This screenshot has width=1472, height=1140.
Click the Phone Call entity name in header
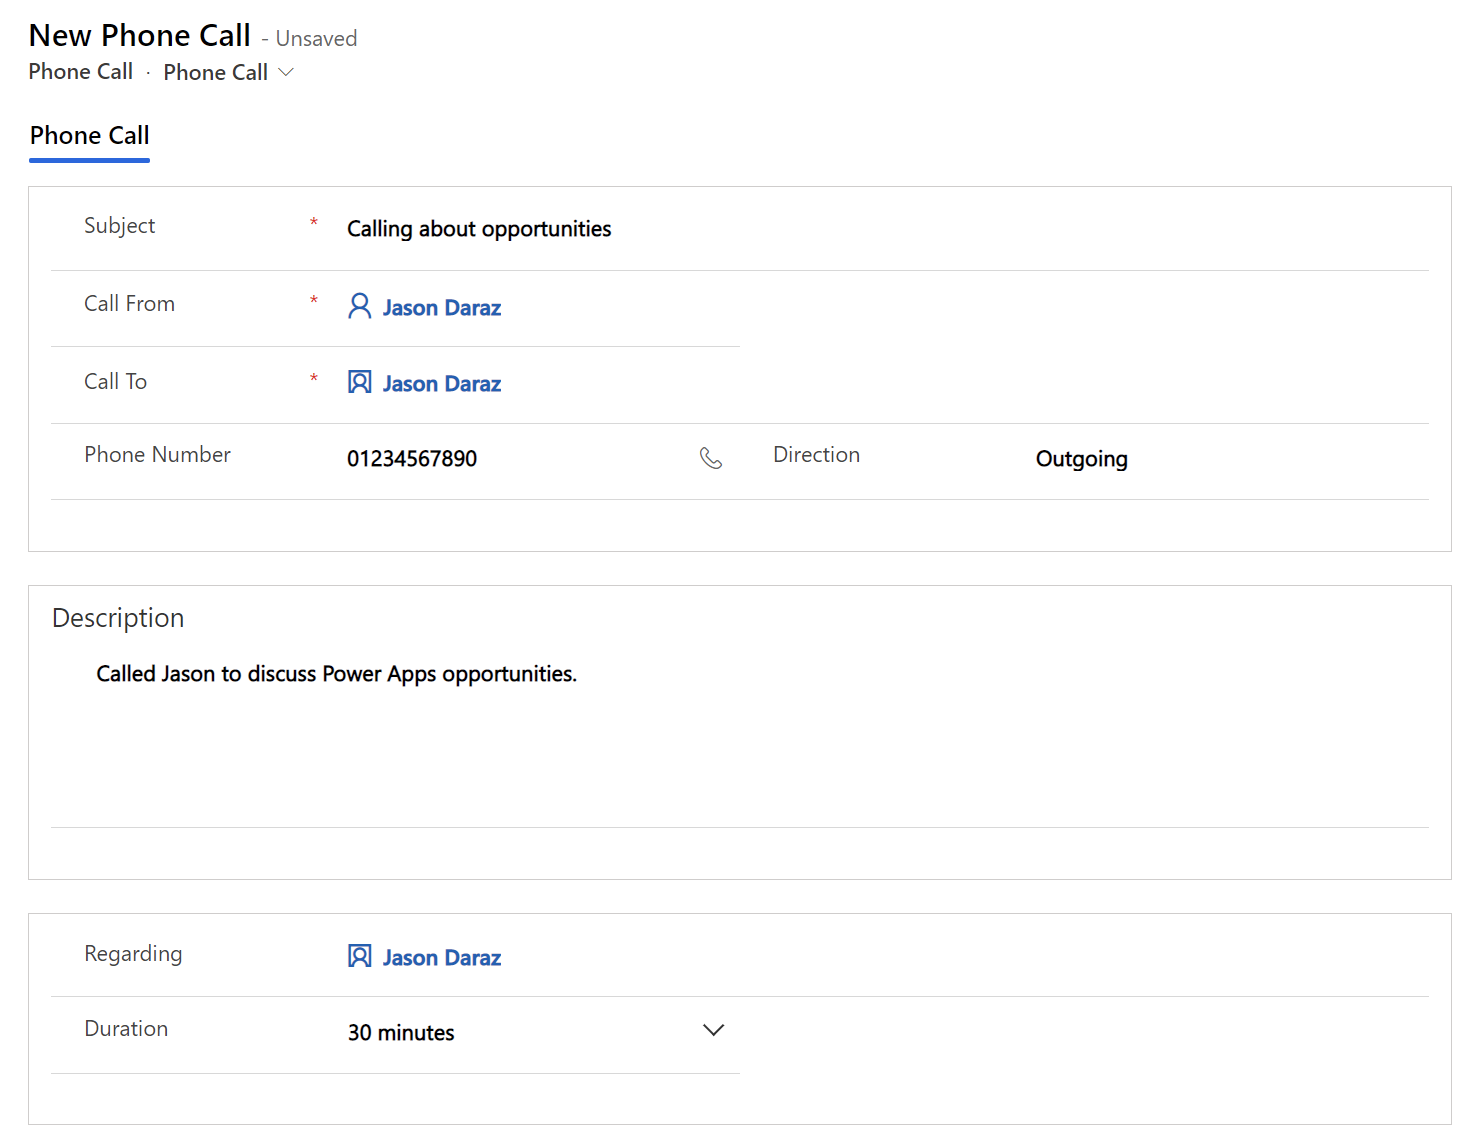(x=80, y=72)
